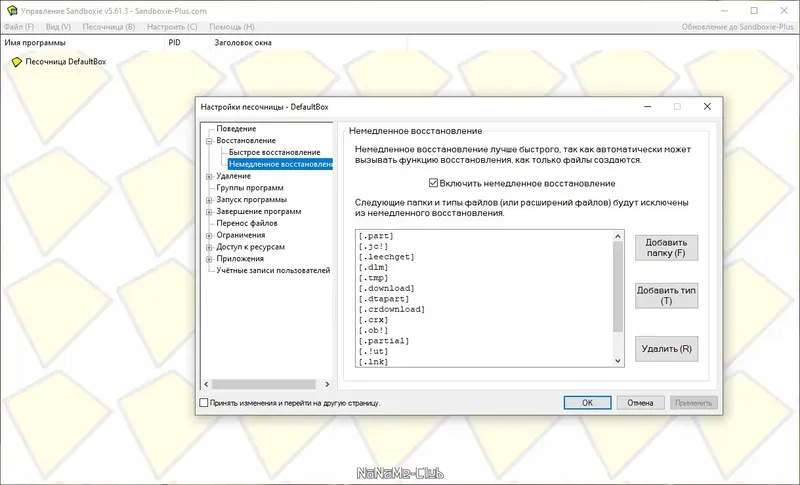Select the [.dtapart] list entry
This screenshot has width=800, height=485.
pos(384,299)
